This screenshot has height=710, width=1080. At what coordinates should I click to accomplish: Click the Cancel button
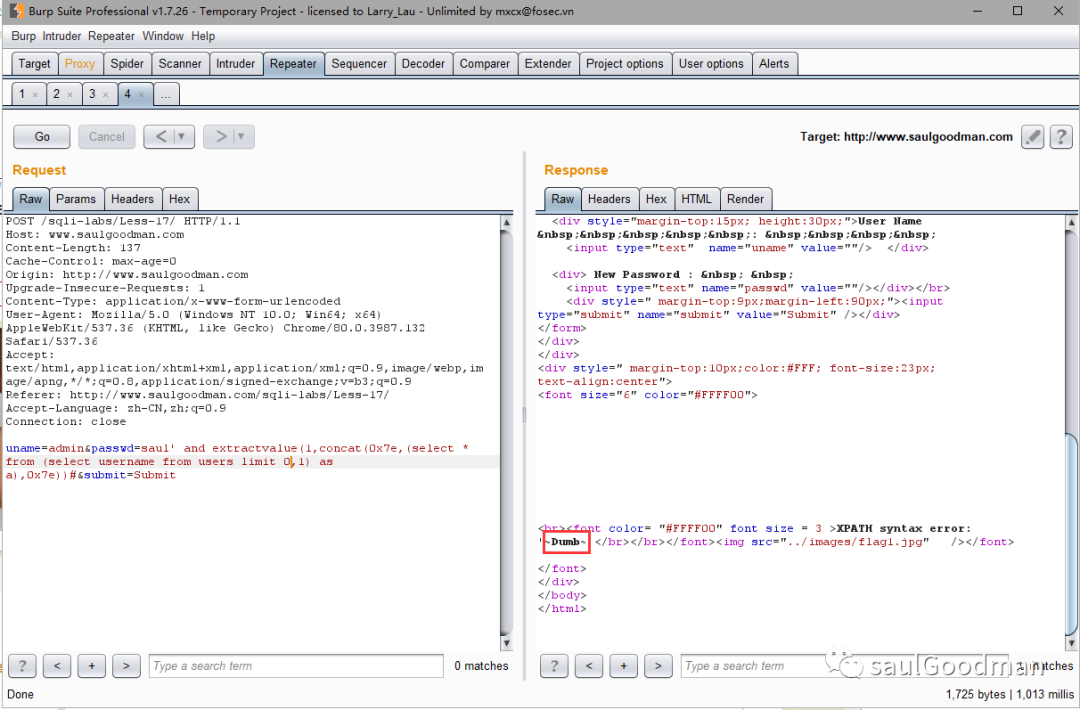point(107,136)
